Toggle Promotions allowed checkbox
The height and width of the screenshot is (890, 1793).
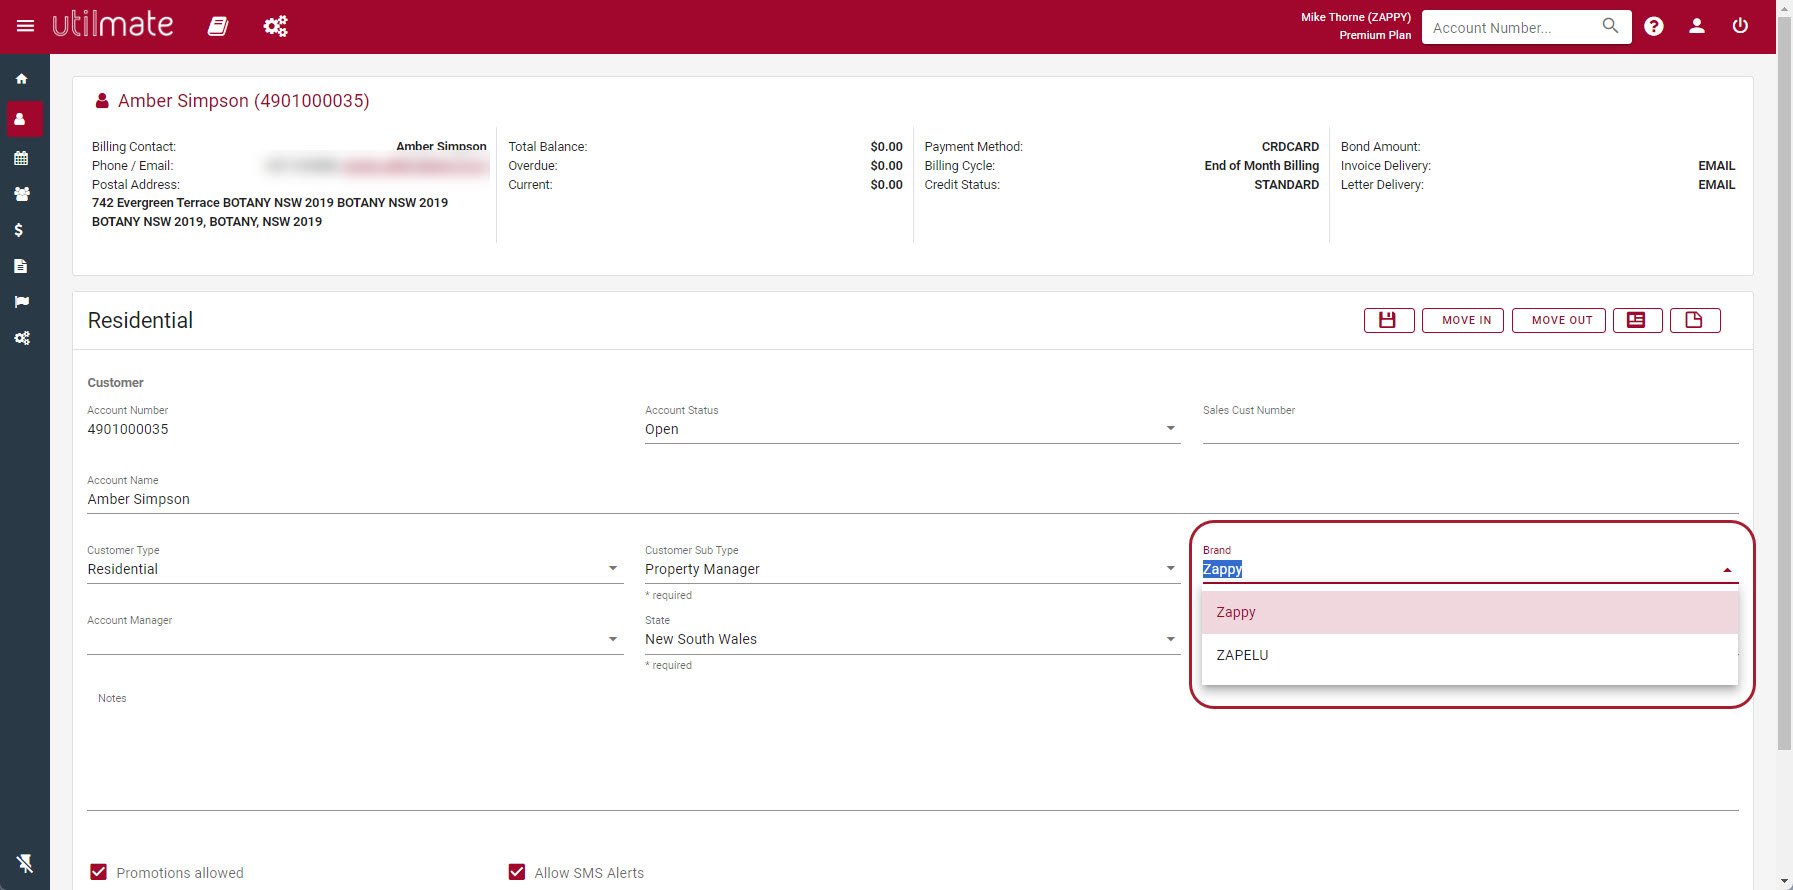pyautogui.click(x=98, y=872)
